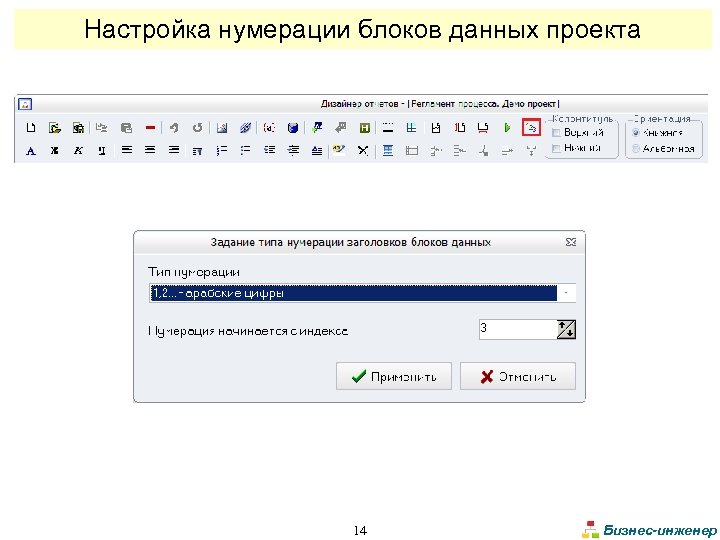Click the green H square icon
Image resolution: width=720 pixels, height=540 pixels.
[365, 128]
